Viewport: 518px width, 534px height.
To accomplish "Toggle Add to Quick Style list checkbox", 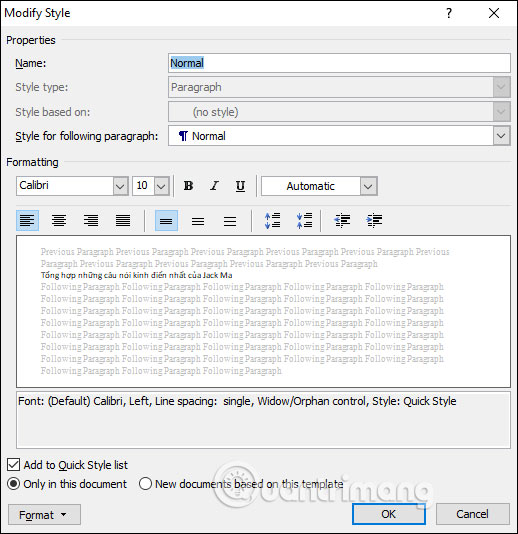I will tap(13, 465).
